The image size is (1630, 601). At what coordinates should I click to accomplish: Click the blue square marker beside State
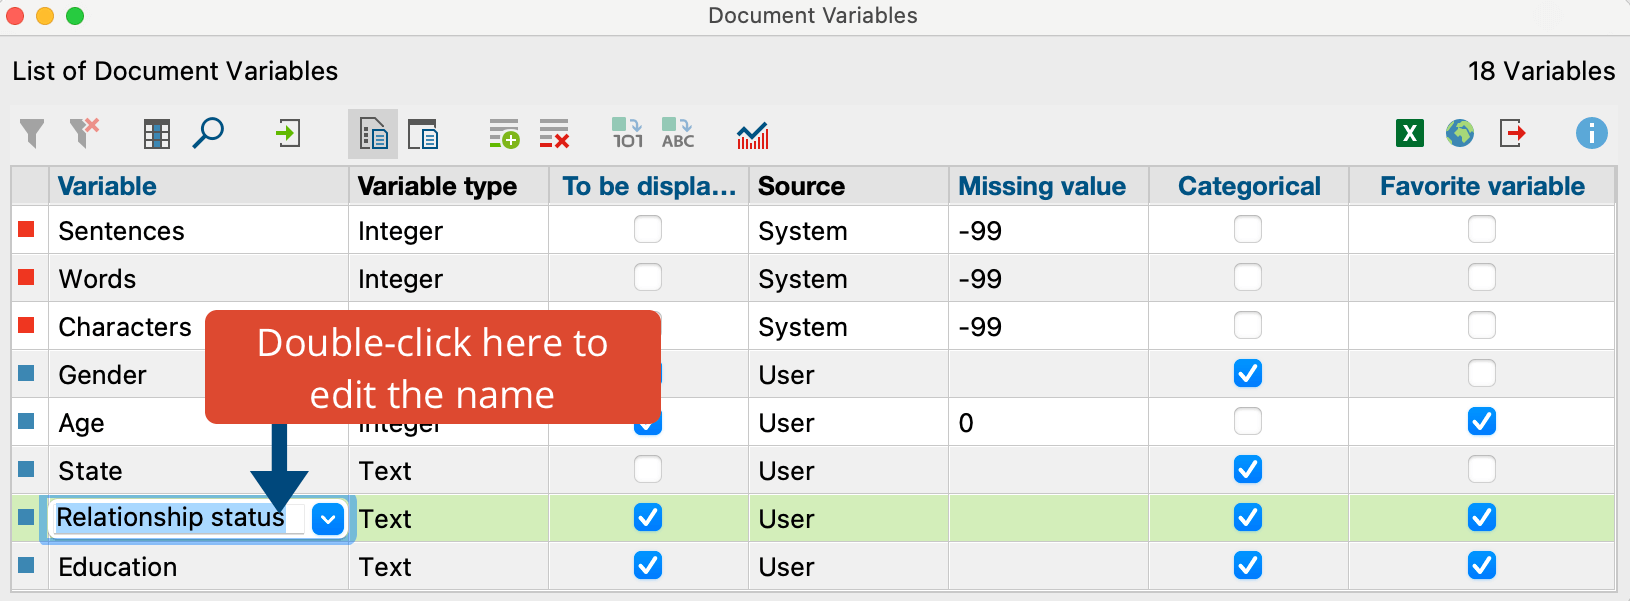[27, 469]
